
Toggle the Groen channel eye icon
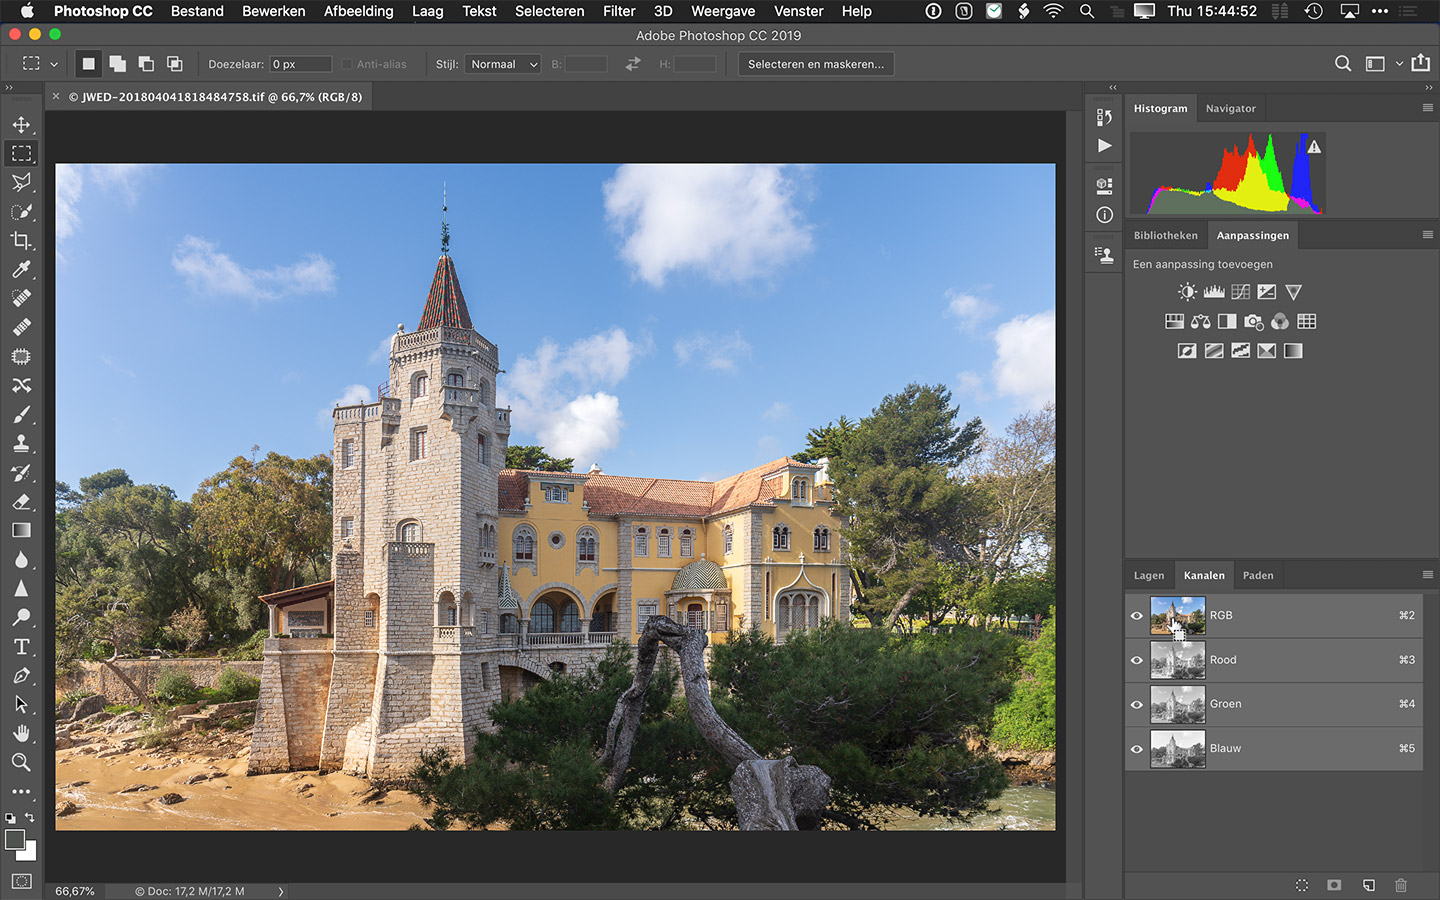[1137, 705]
